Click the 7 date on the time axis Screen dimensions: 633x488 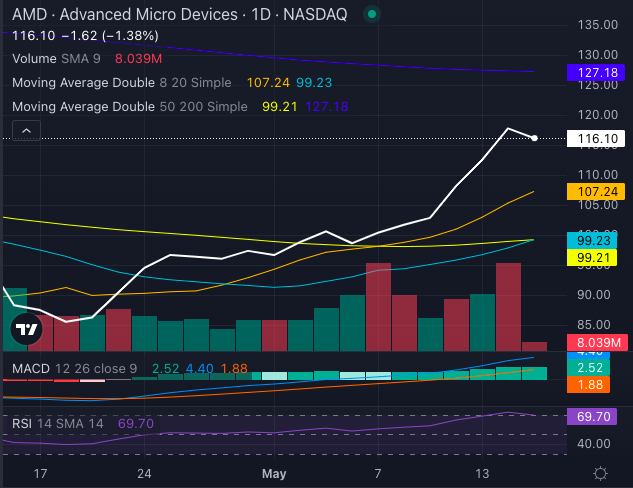378,473
